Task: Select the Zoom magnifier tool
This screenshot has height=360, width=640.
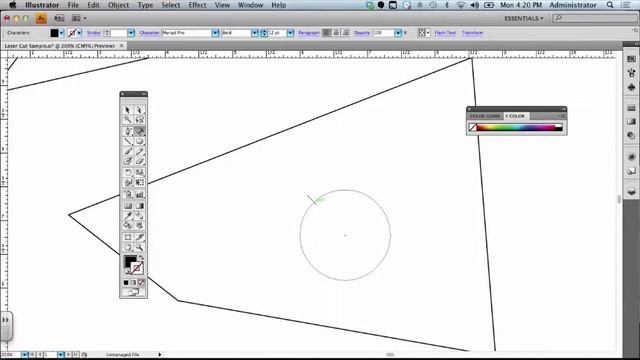Action: (x=140, y=247)
